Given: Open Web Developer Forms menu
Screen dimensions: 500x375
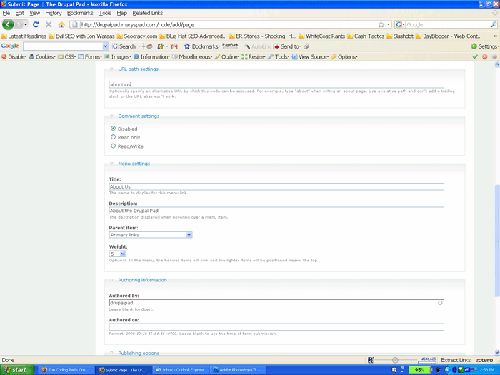Looking at the screenshot, I should 90,57.
